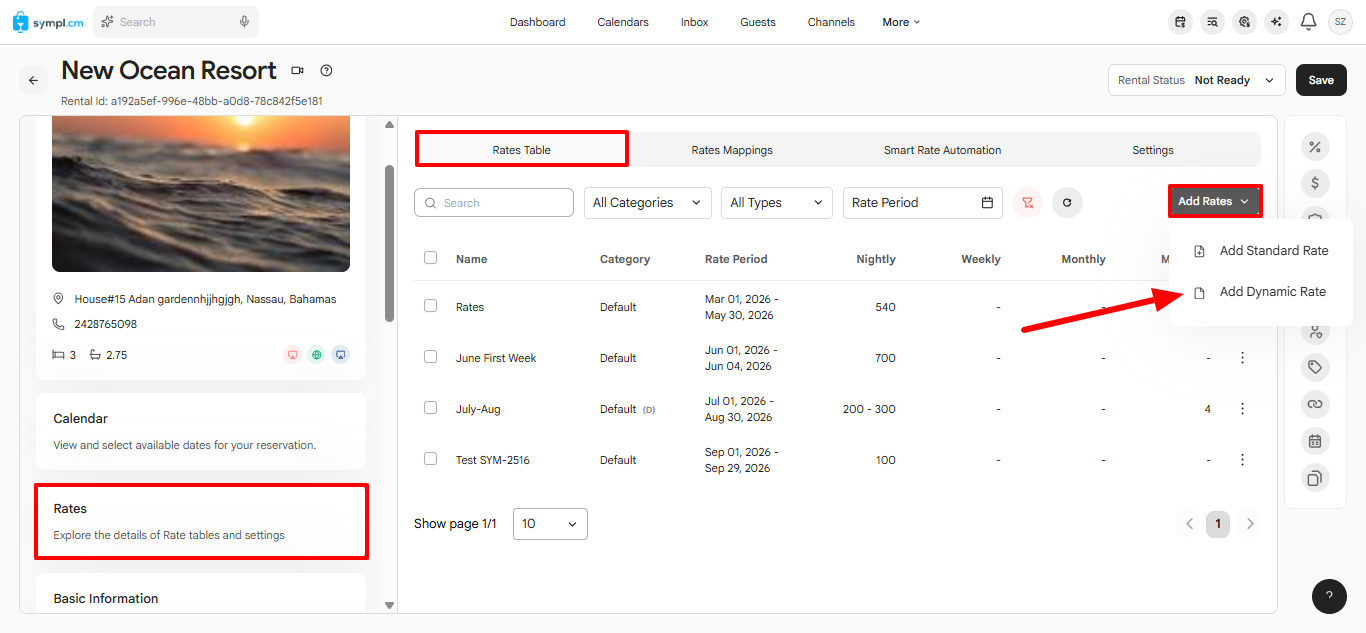The height and width of the screenshot is (633, 1366).
Task: Open more options for July-Aug row
Action: click(1243, 408)
